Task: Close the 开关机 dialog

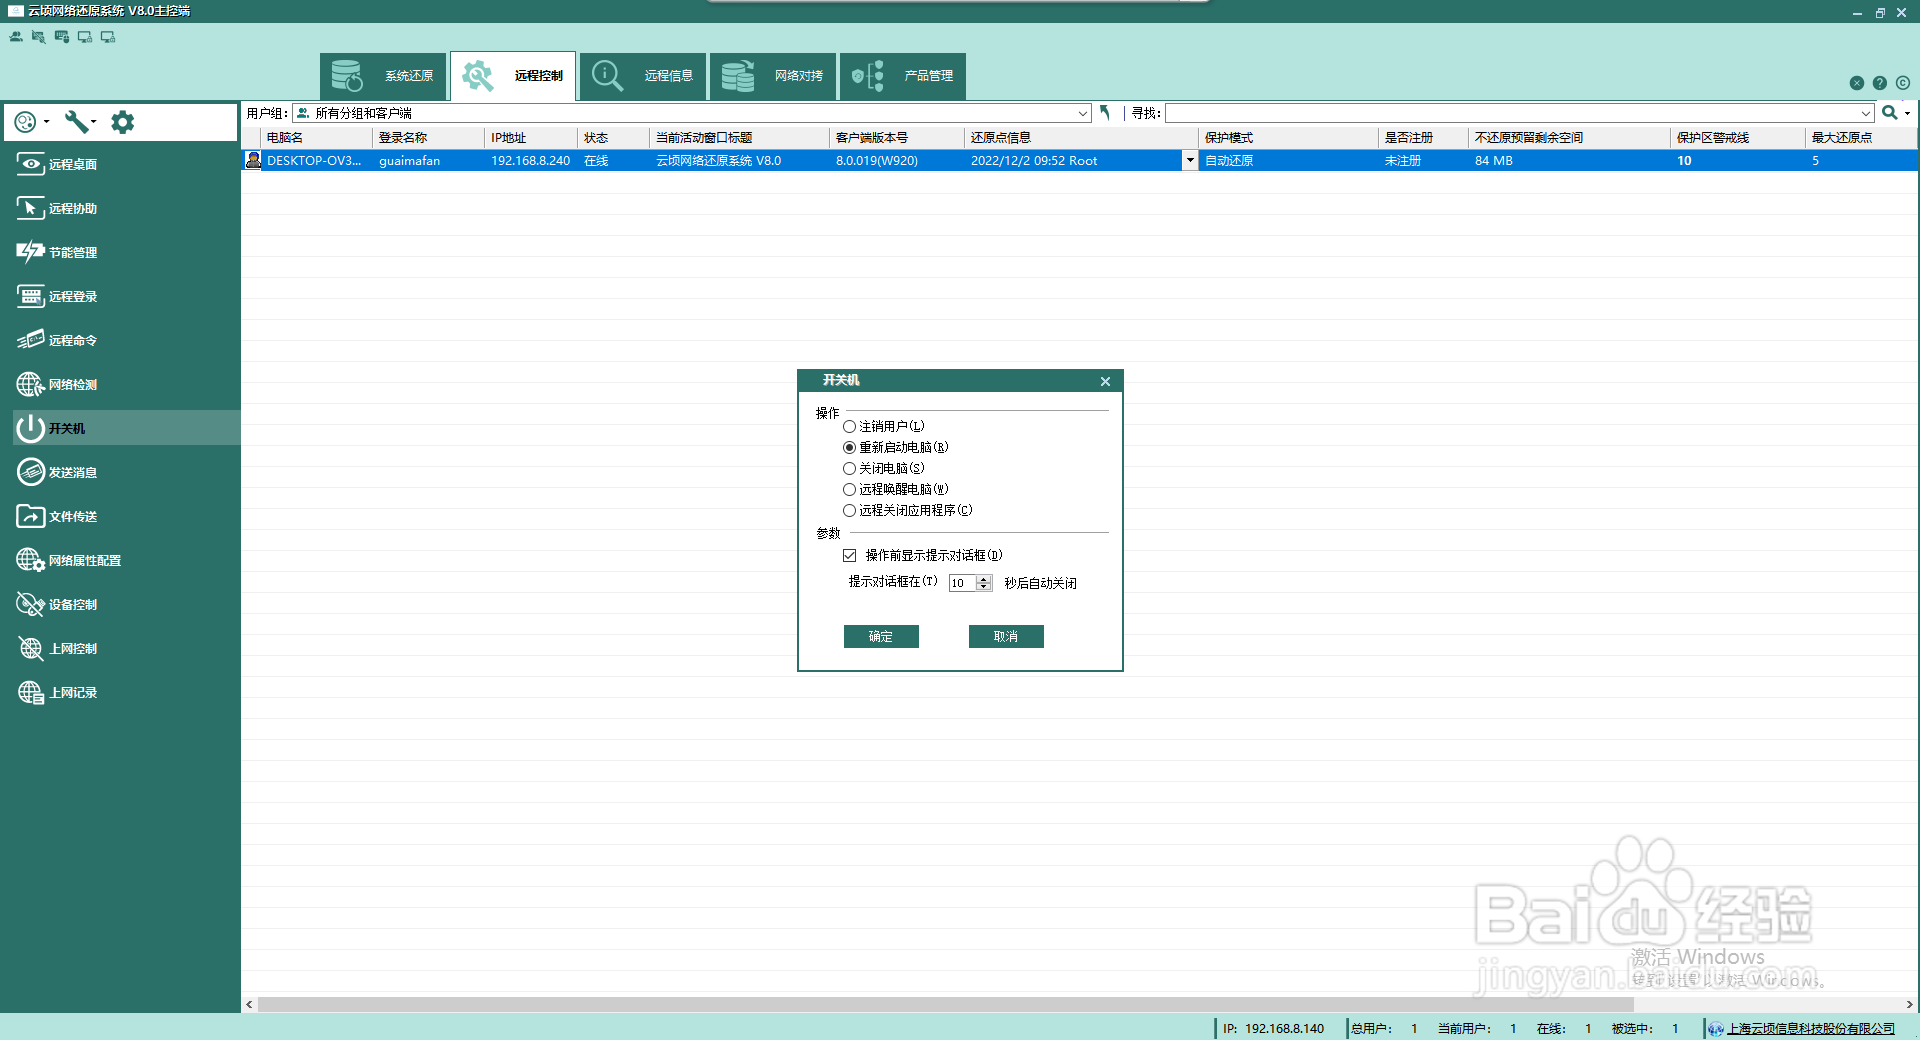Action: [1105, 381]
